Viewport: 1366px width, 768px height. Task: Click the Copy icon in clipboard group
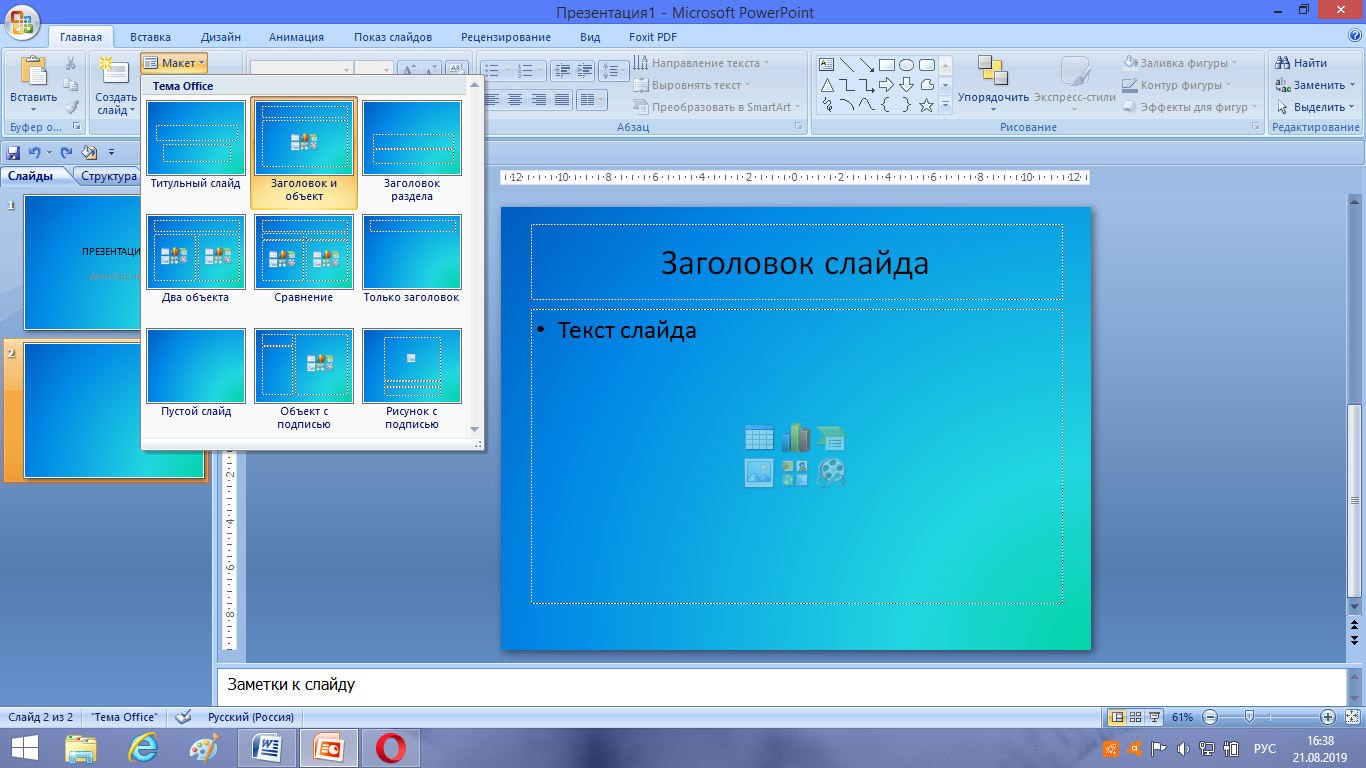pos(71,87)
